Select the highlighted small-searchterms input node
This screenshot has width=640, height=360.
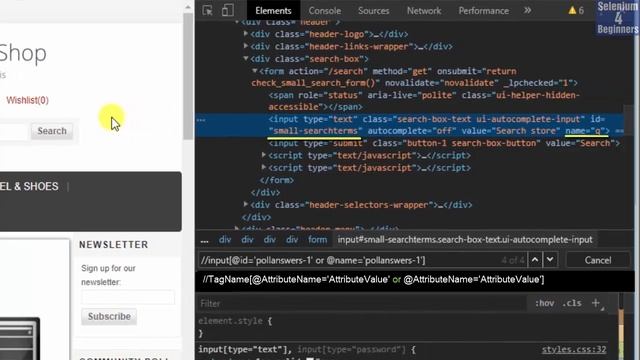[409, 125]
